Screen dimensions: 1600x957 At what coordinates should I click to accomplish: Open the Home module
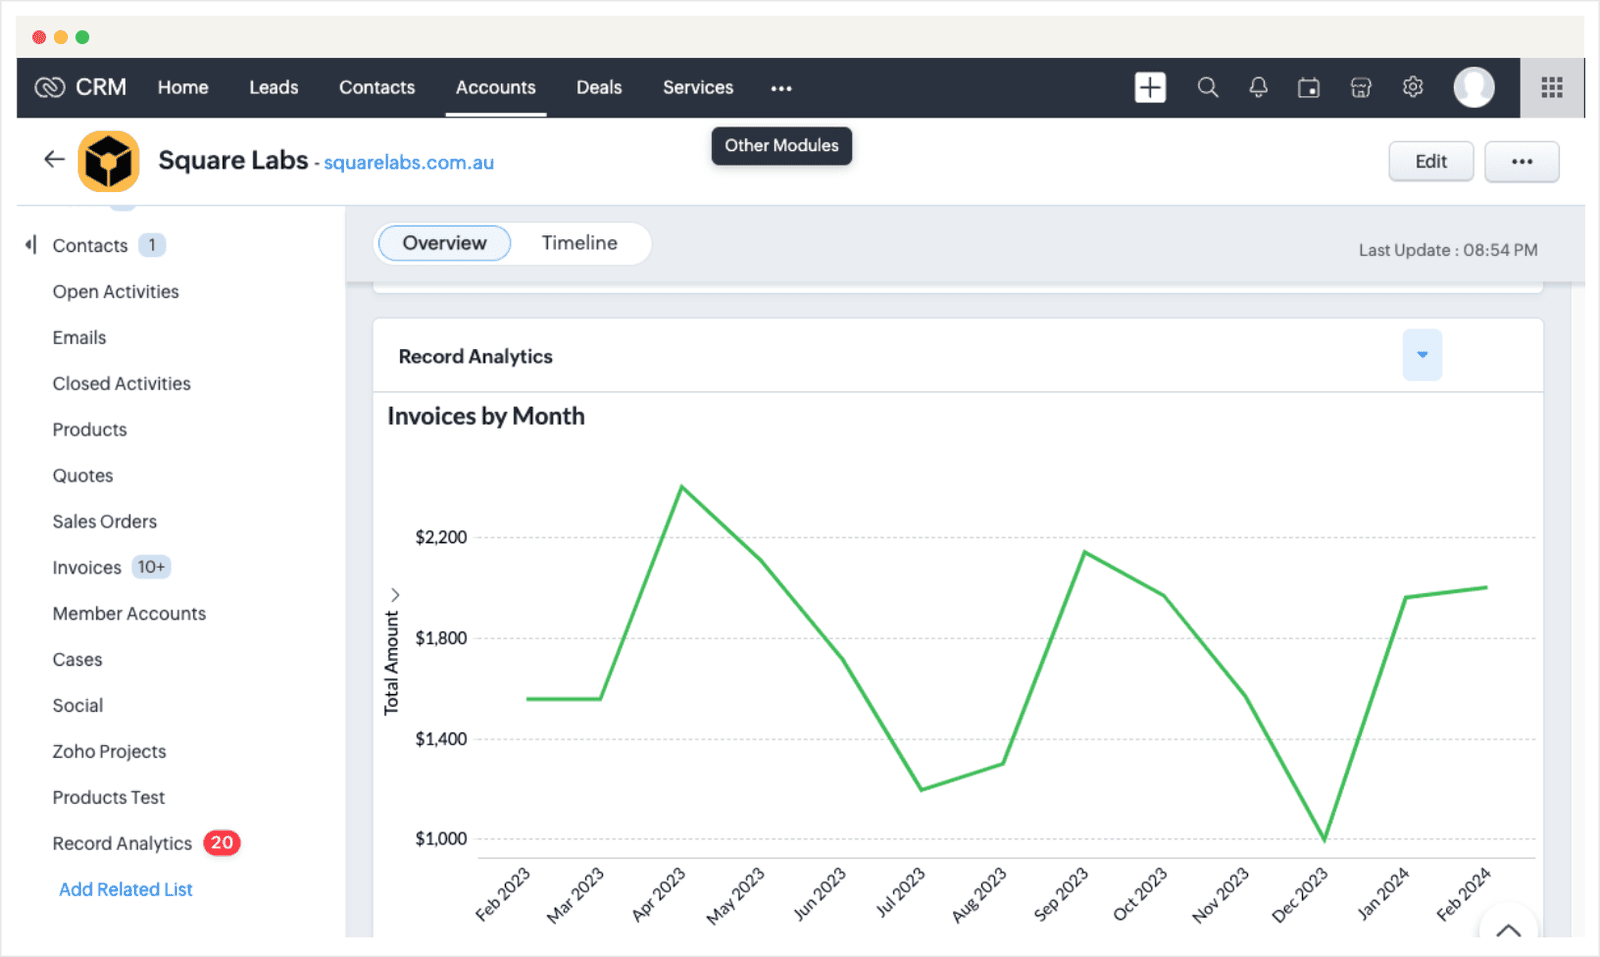coord(183,88)
